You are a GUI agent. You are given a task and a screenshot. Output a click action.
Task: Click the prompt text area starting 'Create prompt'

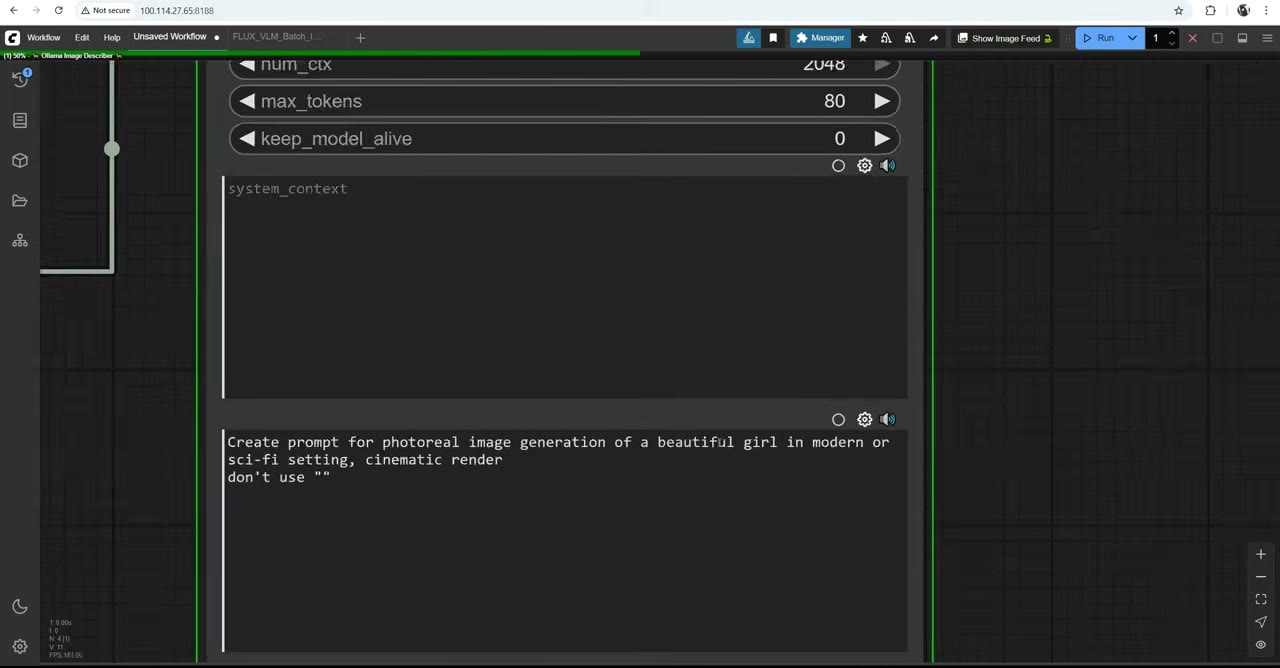tap(565, 541)
